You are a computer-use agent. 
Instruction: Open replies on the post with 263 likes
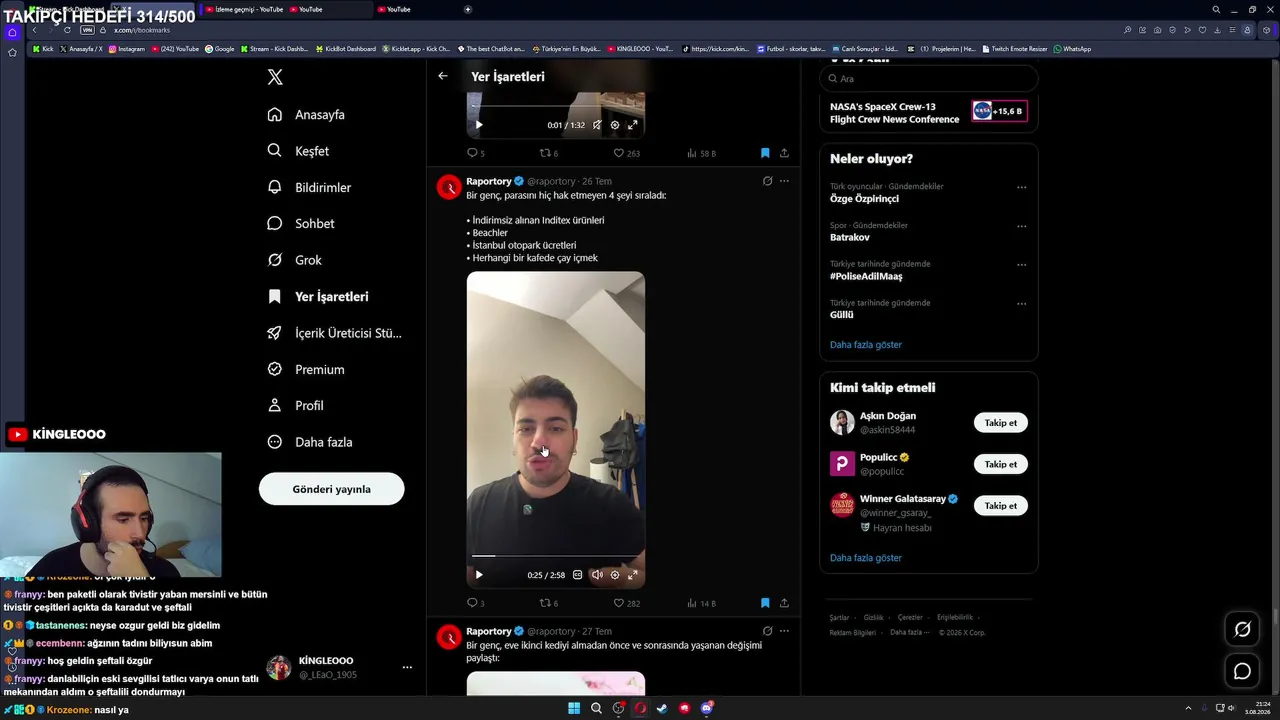coord(476,153)
